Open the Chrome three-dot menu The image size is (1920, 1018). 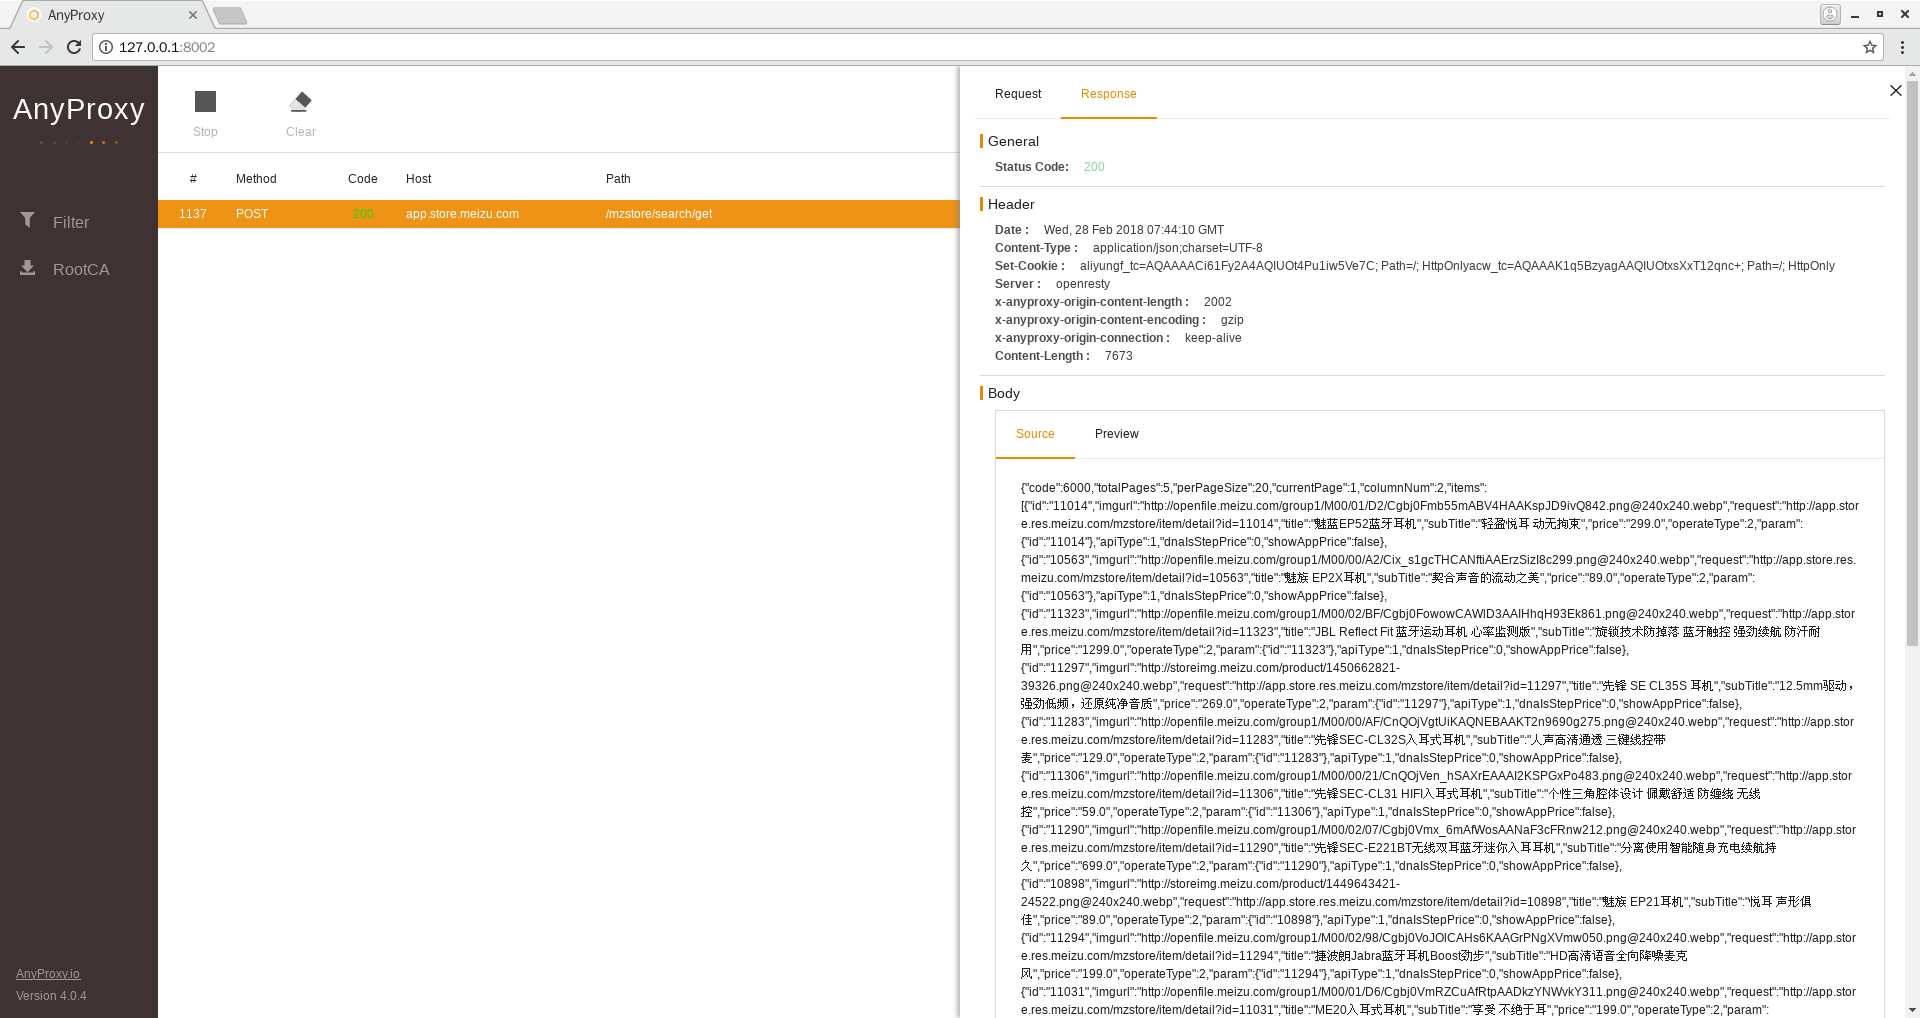1902,47
